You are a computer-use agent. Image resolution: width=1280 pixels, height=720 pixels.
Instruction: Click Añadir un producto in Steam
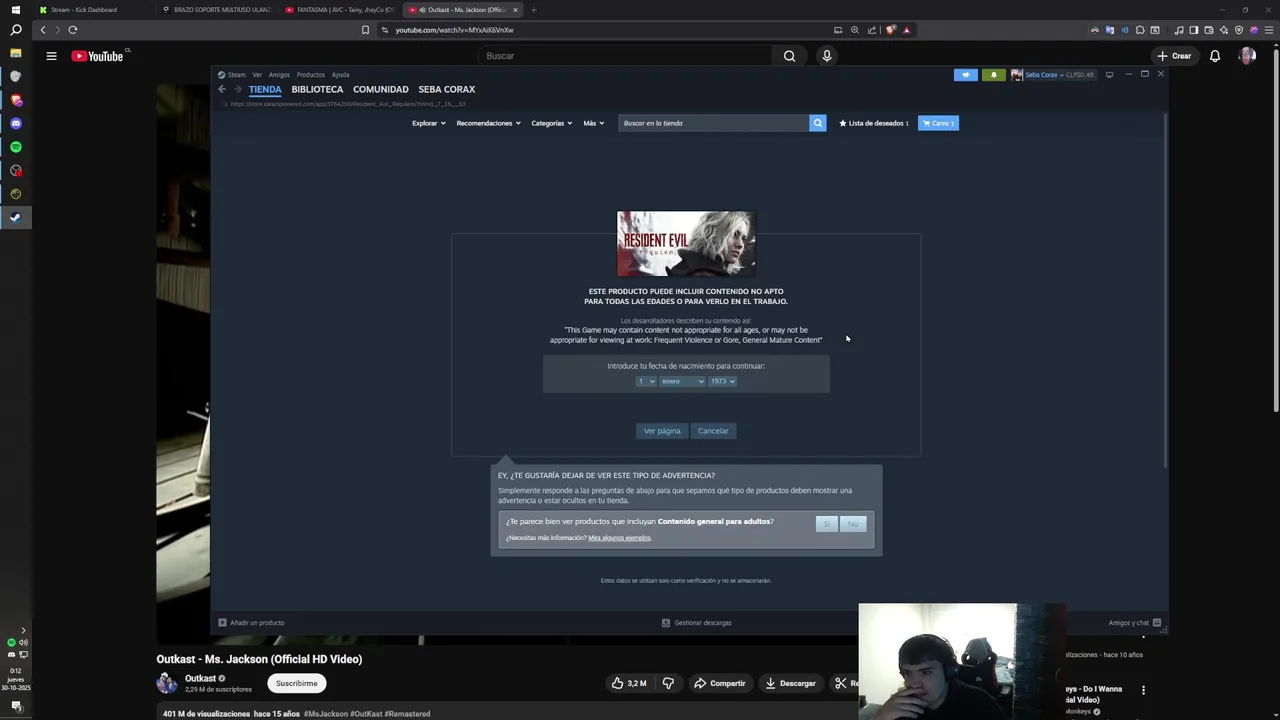251,623
